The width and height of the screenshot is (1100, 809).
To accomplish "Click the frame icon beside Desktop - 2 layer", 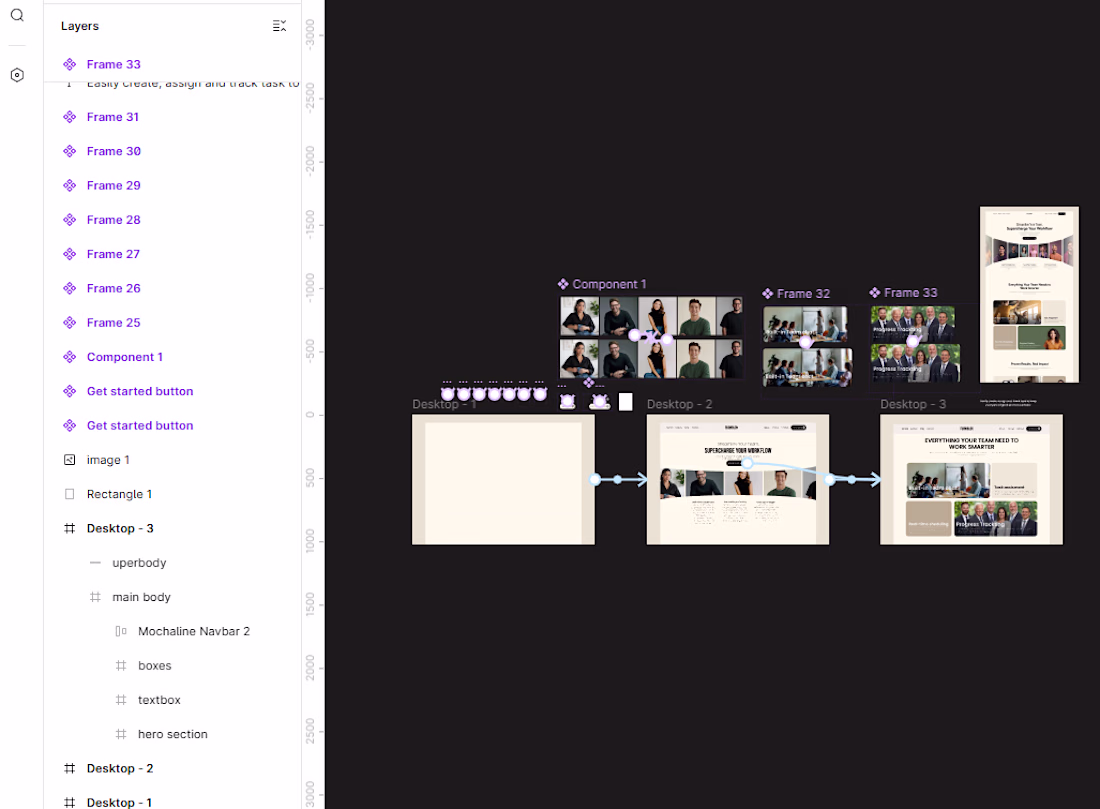I will pos(69,768).
